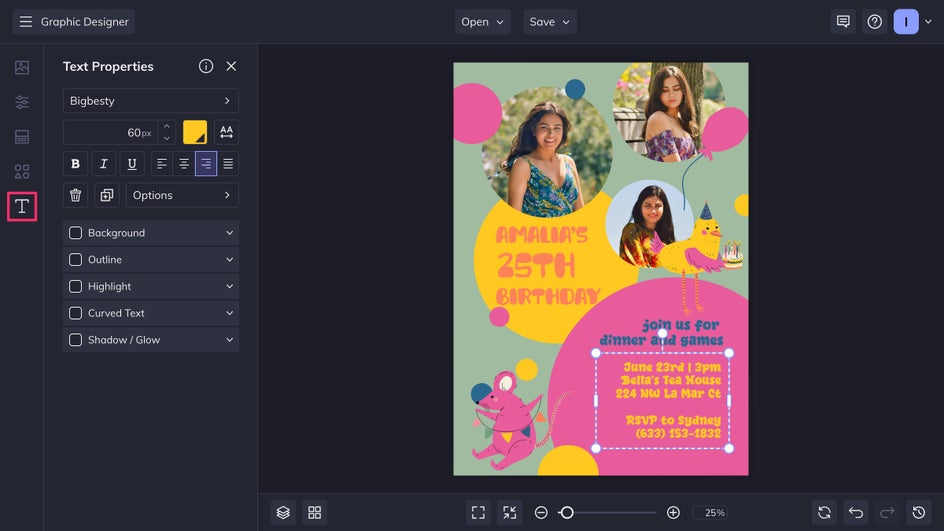Expand the Highlight section chevron
Image resolution: width=944 pixels, height=531 pixels.
pyautogui.click(x=229, y=287)
